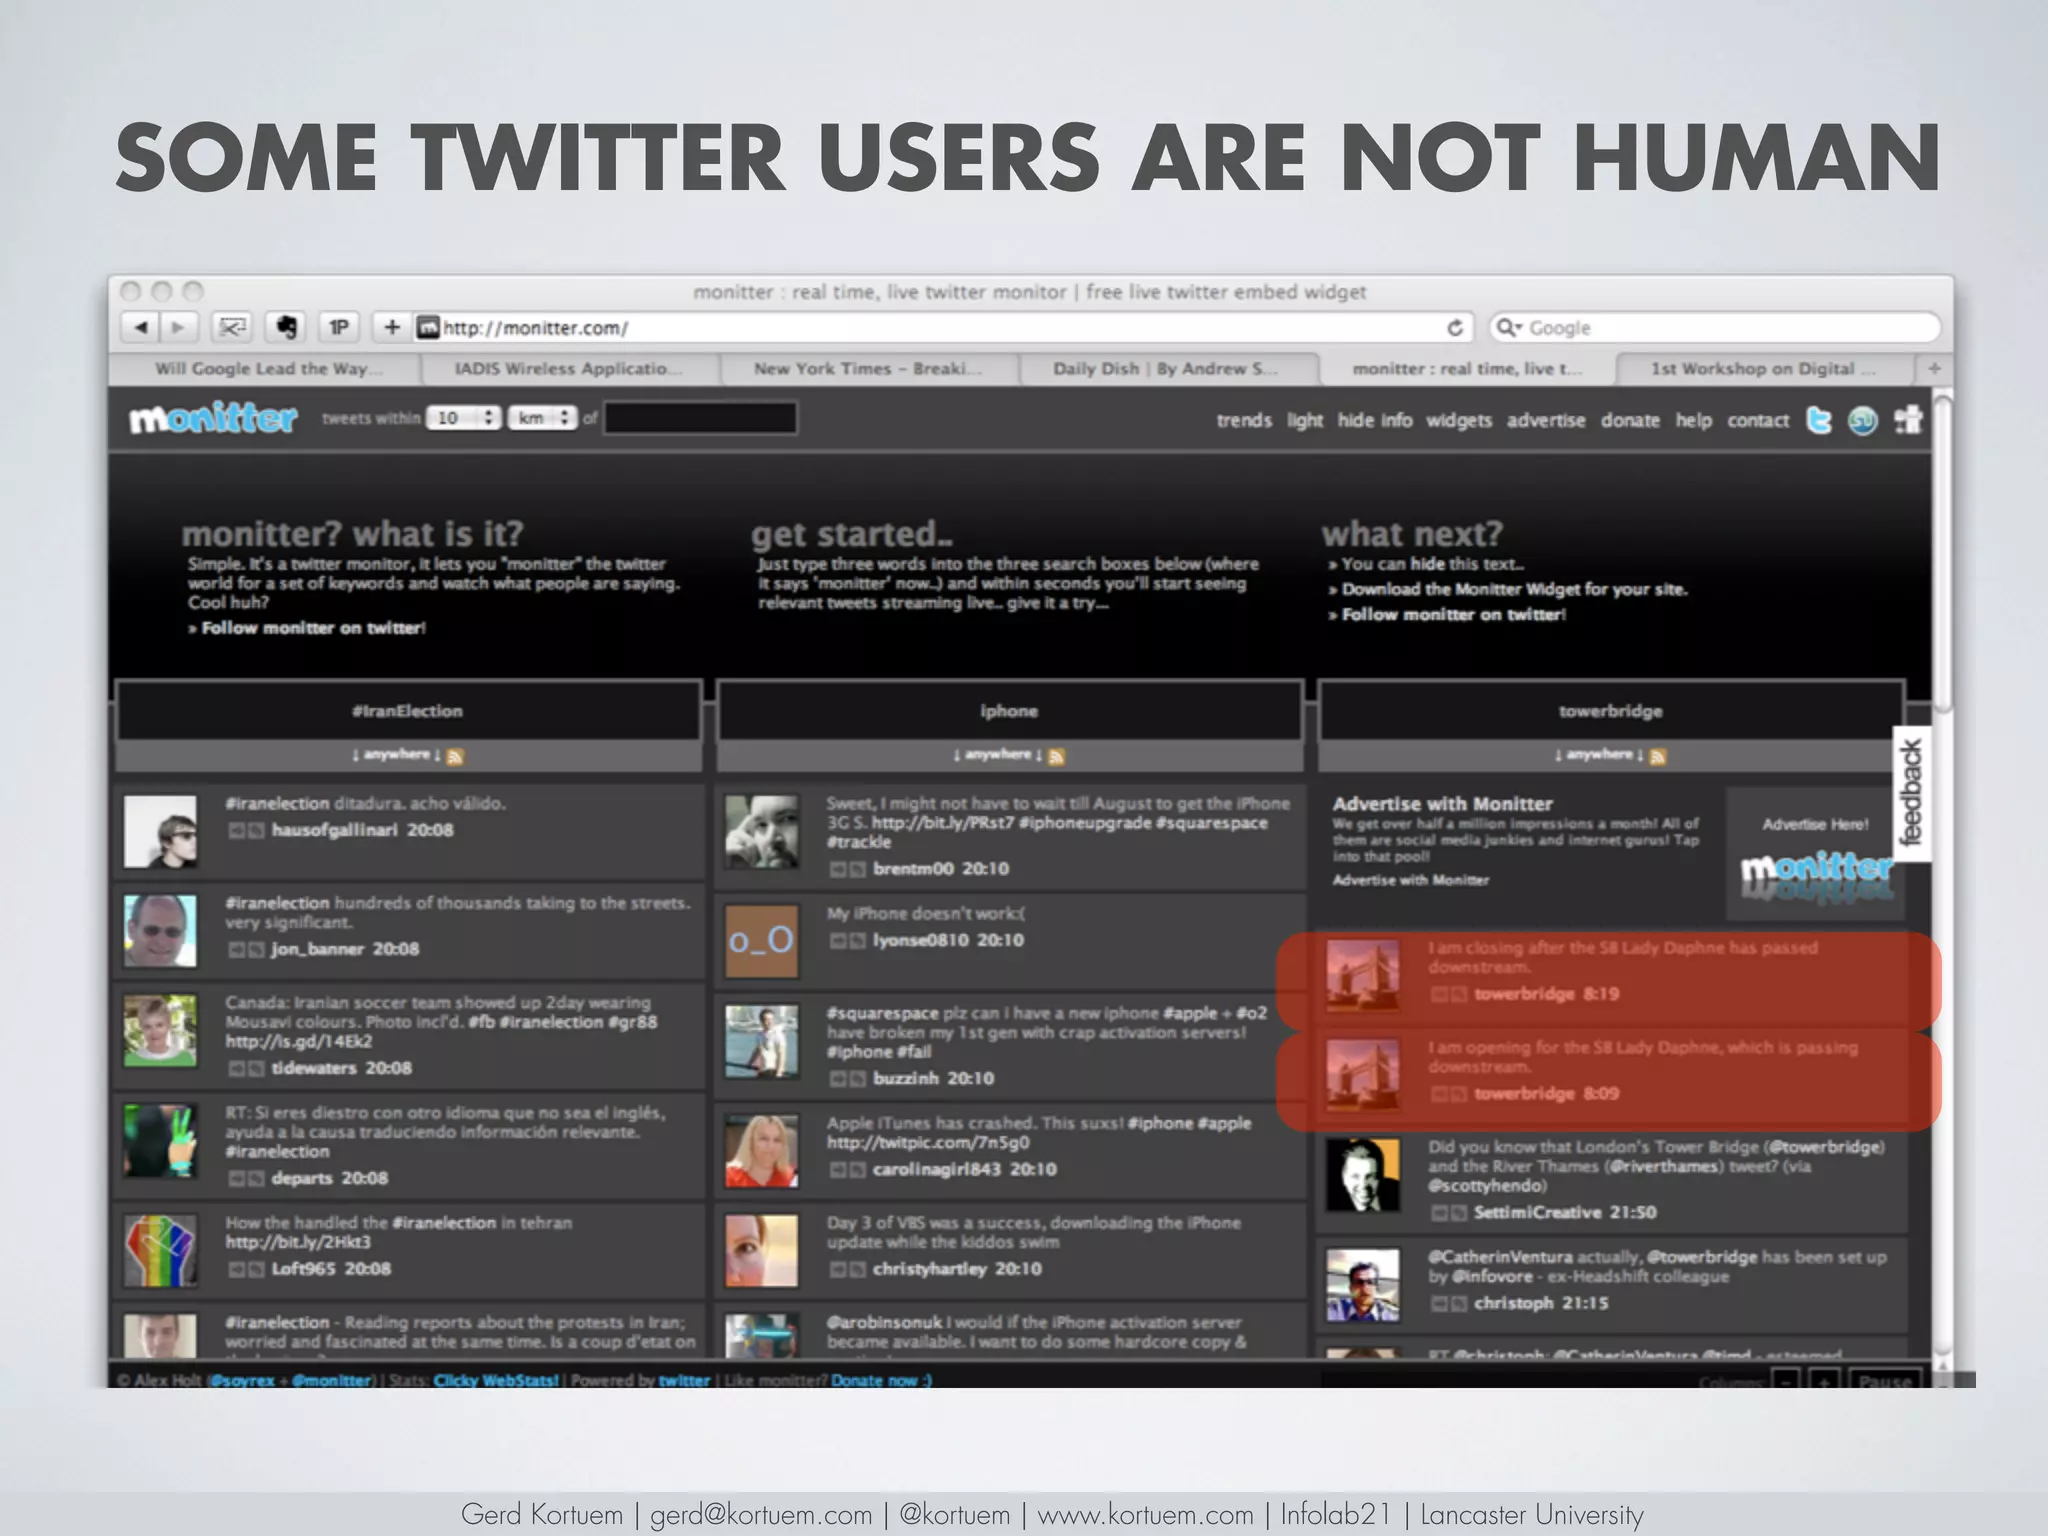This screenshot has width=2048, height=1536.
Task: Switch to the Daily Dish browser tab
Action: tap(1165, 368)
